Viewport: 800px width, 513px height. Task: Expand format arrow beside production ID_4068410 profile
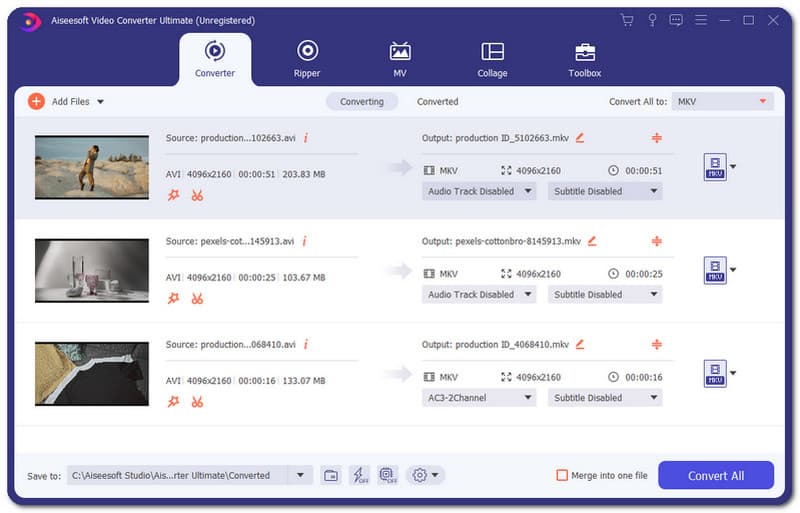click(x=733, y=373)
